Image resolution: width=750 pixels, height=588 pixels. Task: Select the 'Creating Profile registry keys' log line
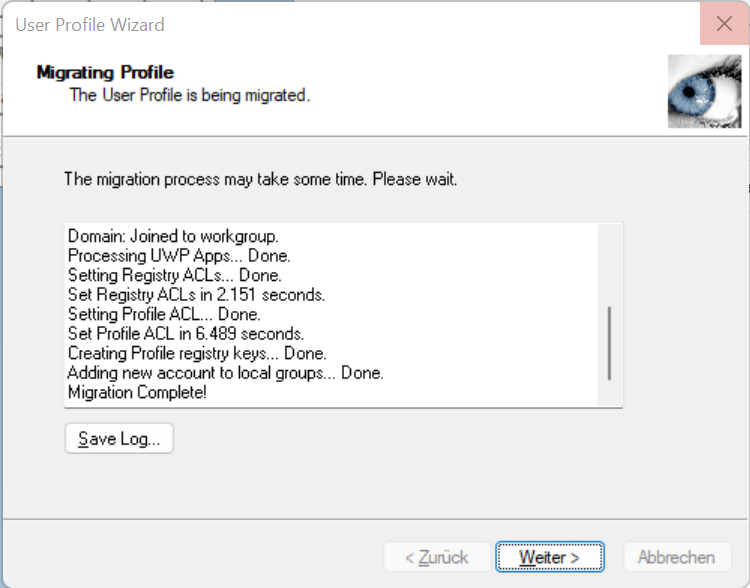pos(197,353)
